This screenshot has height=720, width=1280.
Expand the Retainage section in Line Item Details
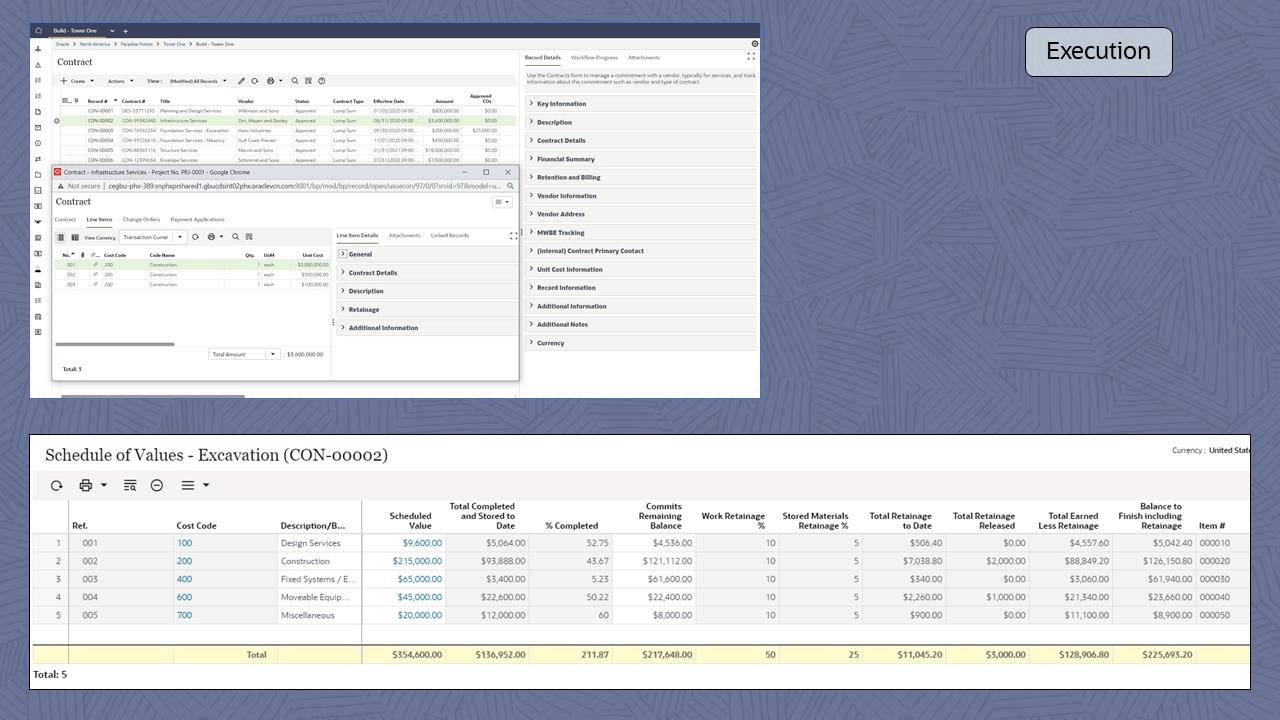point(363,310)
